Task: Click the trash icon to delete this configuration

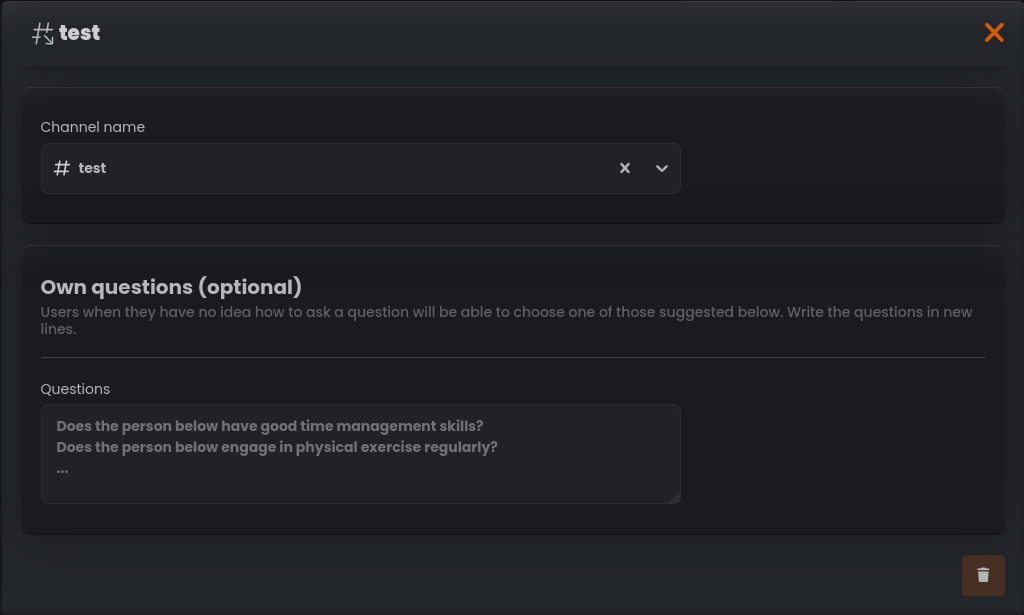Action: [983, 575]
